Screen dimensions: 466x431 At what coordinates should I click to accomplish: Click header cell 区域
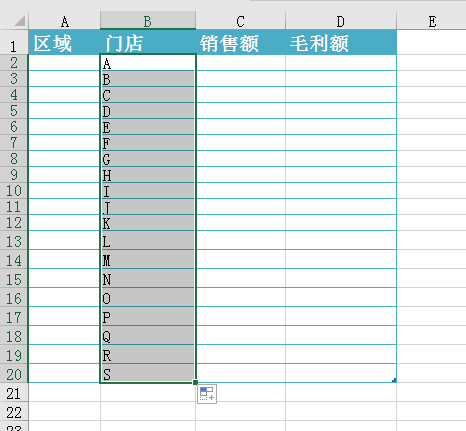point(65,42)
